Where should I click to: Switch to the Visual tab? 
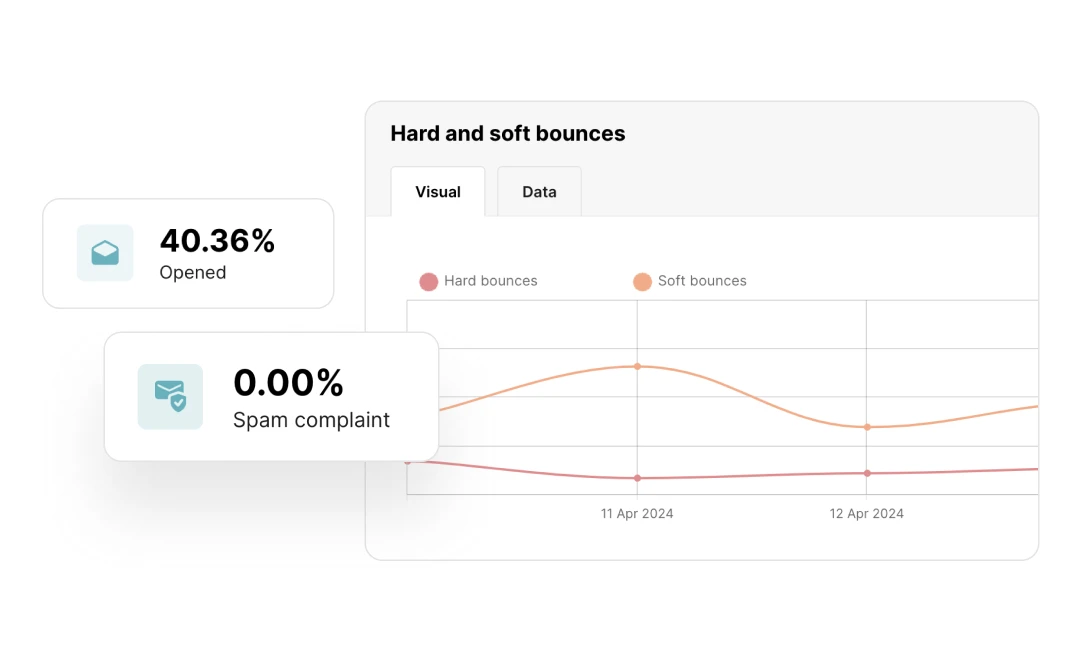[x=438, y=192]
